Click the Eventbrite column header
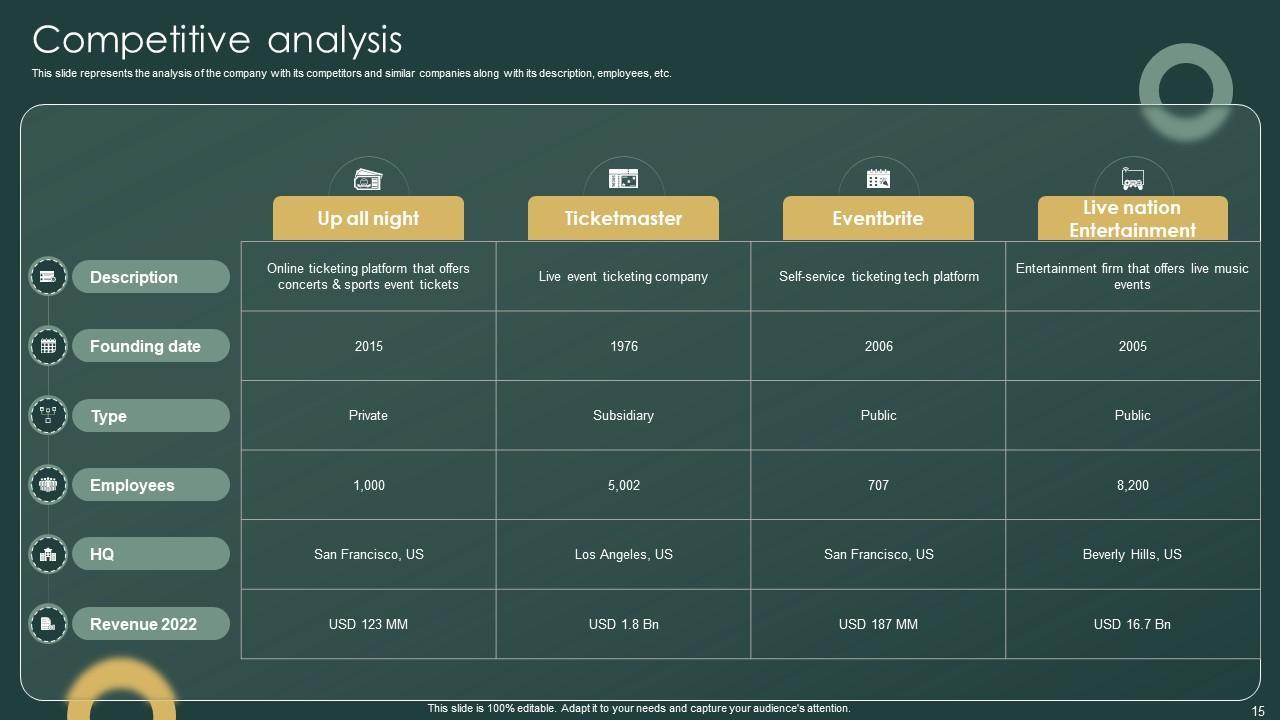The image size is (1280, 720). pos(878,218)
